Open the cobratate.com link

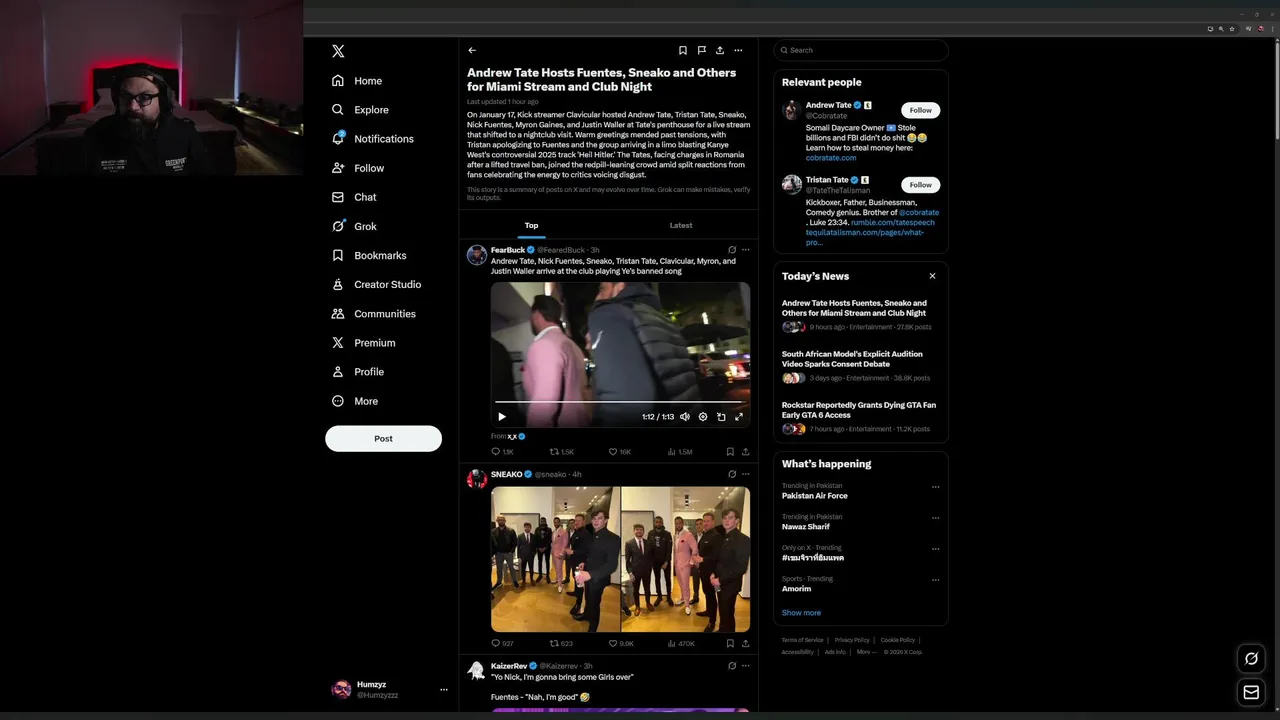[x=831, y=158]
